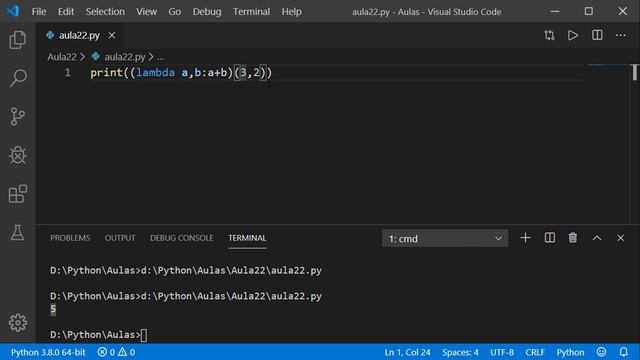Switch to the OUTPUT panel tab
Image resolution: width=640 pixels, height=360 pixels.
pyautogui.click(x=120, y=238)
